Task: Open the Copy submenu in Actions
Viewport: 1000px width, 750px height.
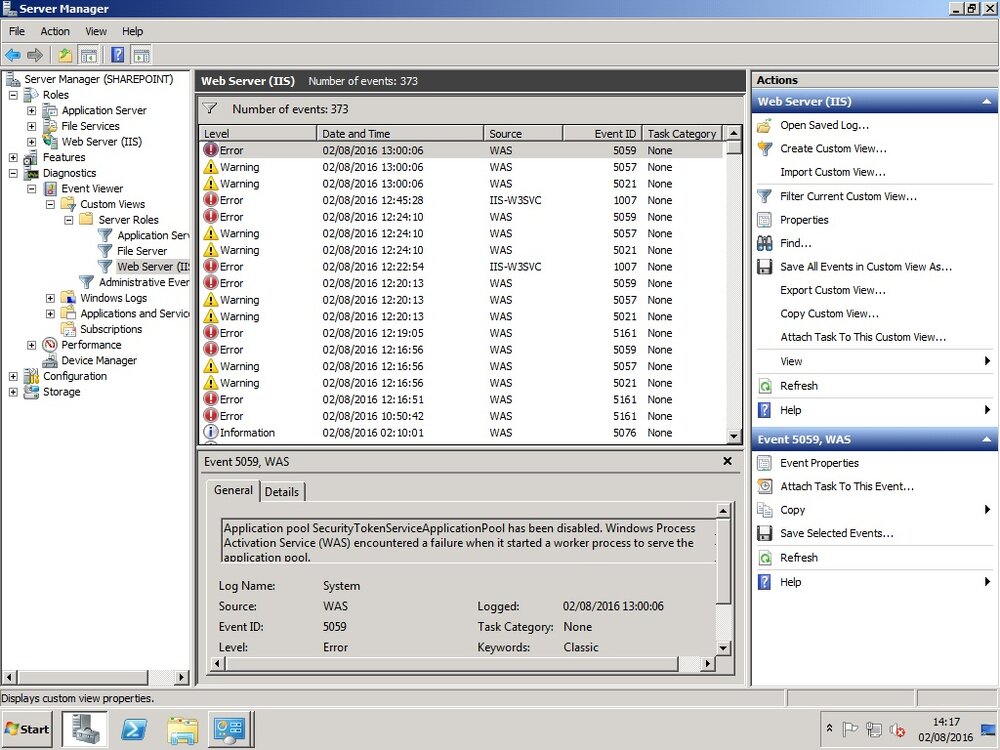Action: click(x=874, y=510)
